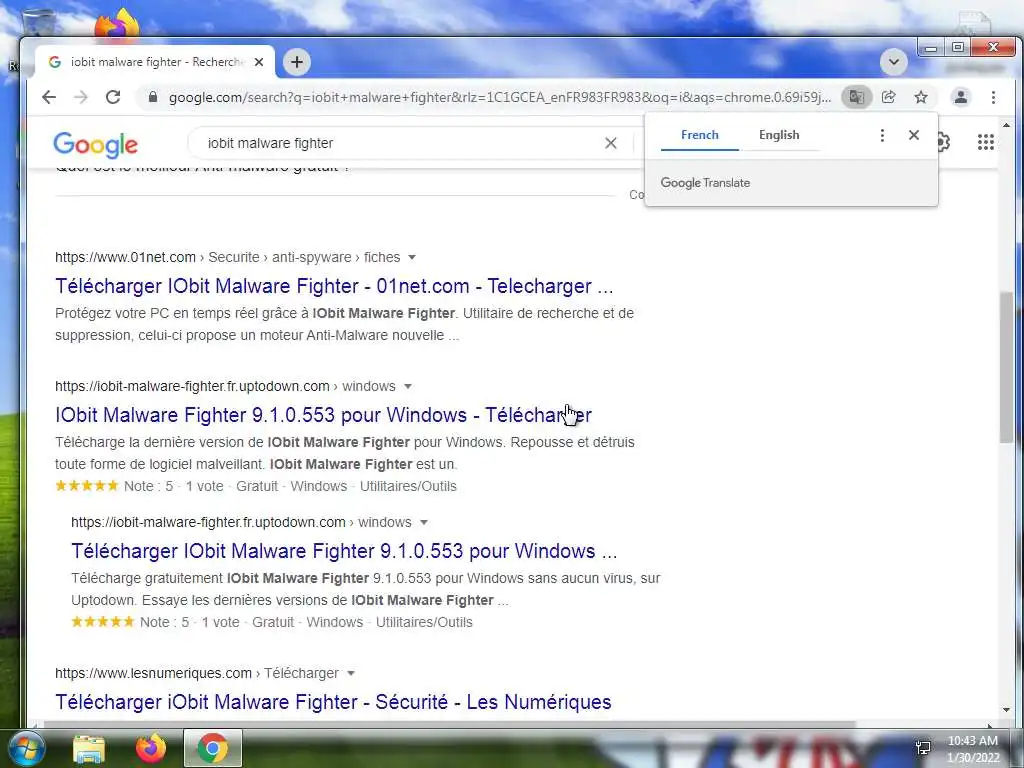Share this page using the share icon
Screen dimensions: 1024x768
[x=888, y=97]
